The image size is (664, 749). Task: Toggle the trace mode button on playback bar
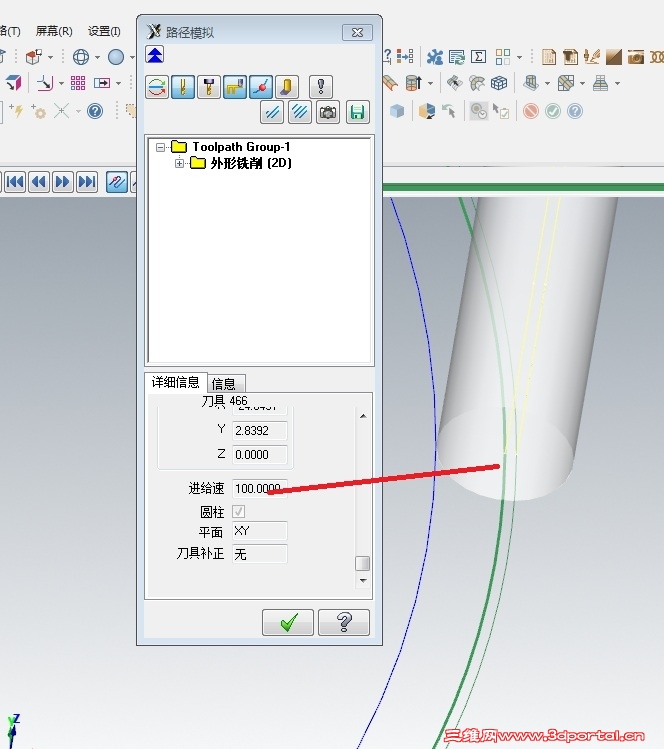tap(117, 182)
